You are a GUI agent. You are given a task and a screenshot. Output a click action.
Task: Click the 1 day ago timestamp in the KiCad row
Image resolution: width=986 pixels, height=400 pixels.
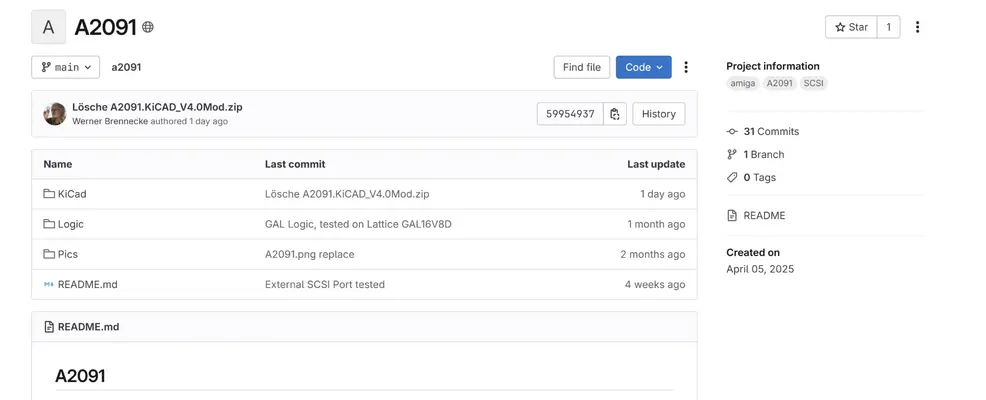(x=663, y=194)
